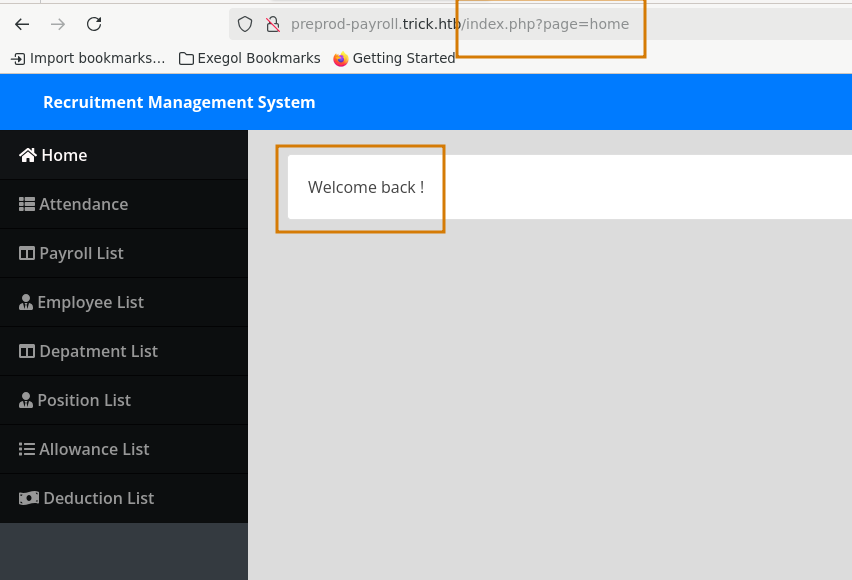Open the Attendance menu item
This screenshot has width=852, height=580.
point(83,204)
